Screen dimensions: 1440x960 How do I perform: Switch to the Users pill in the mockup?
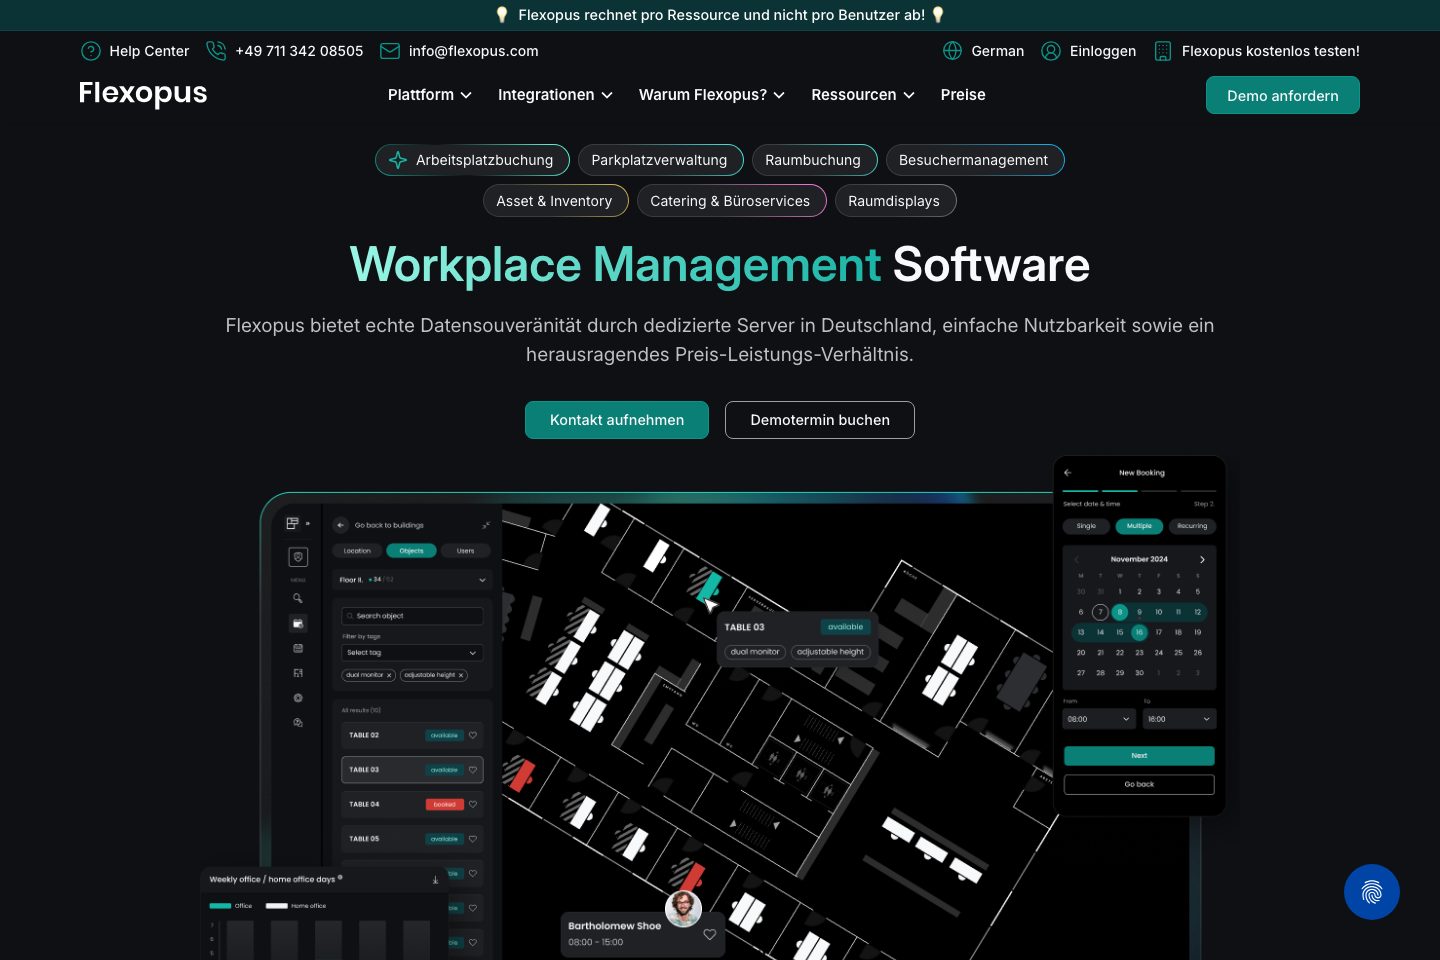click(466, 551)
